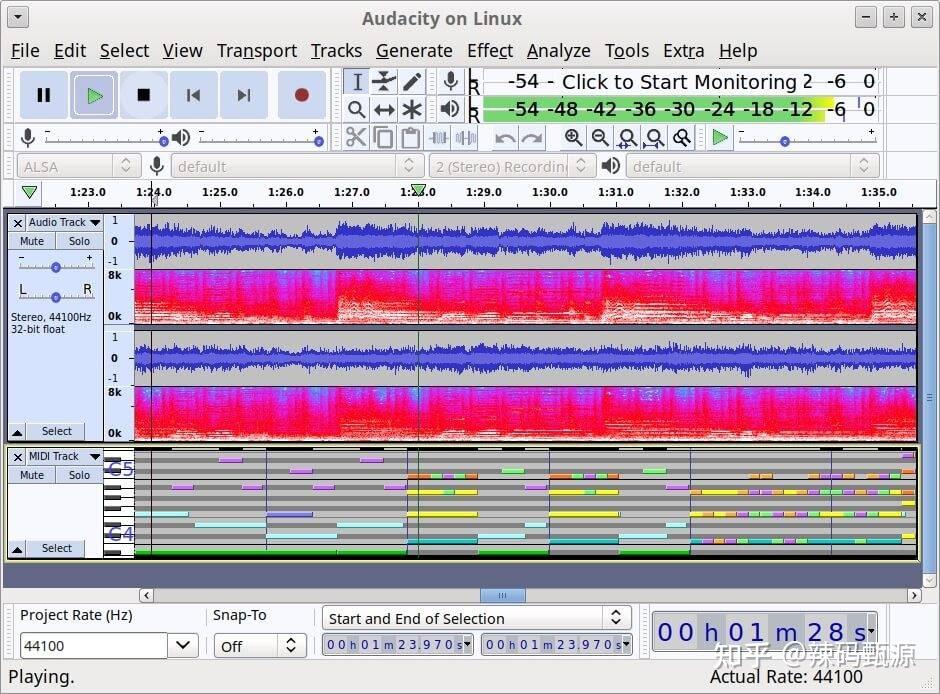Open the Project Rate dropdown
The height and width of the screenshot is (694, 940).
click(x=182, y=647)
